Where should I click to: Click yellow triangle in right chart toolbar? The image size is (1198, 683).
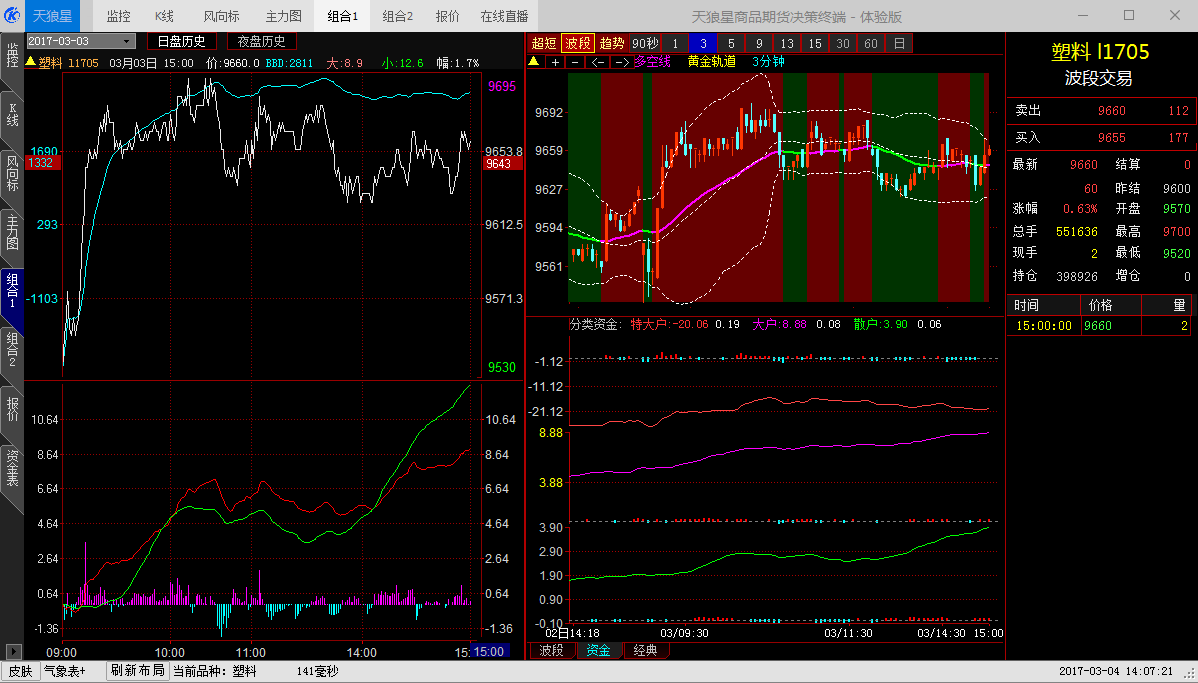[535, 62]
